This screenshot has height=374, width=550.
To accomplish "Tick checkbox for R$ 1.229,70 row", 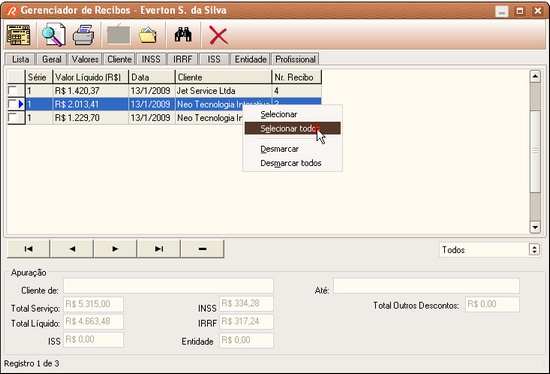I will (13, 118).
